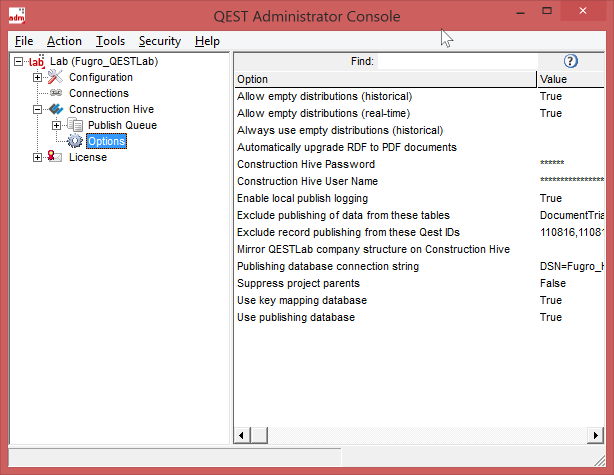Screen dimensions: 614x475
Task: Click the Options gear icon
Action: [75, 142]
